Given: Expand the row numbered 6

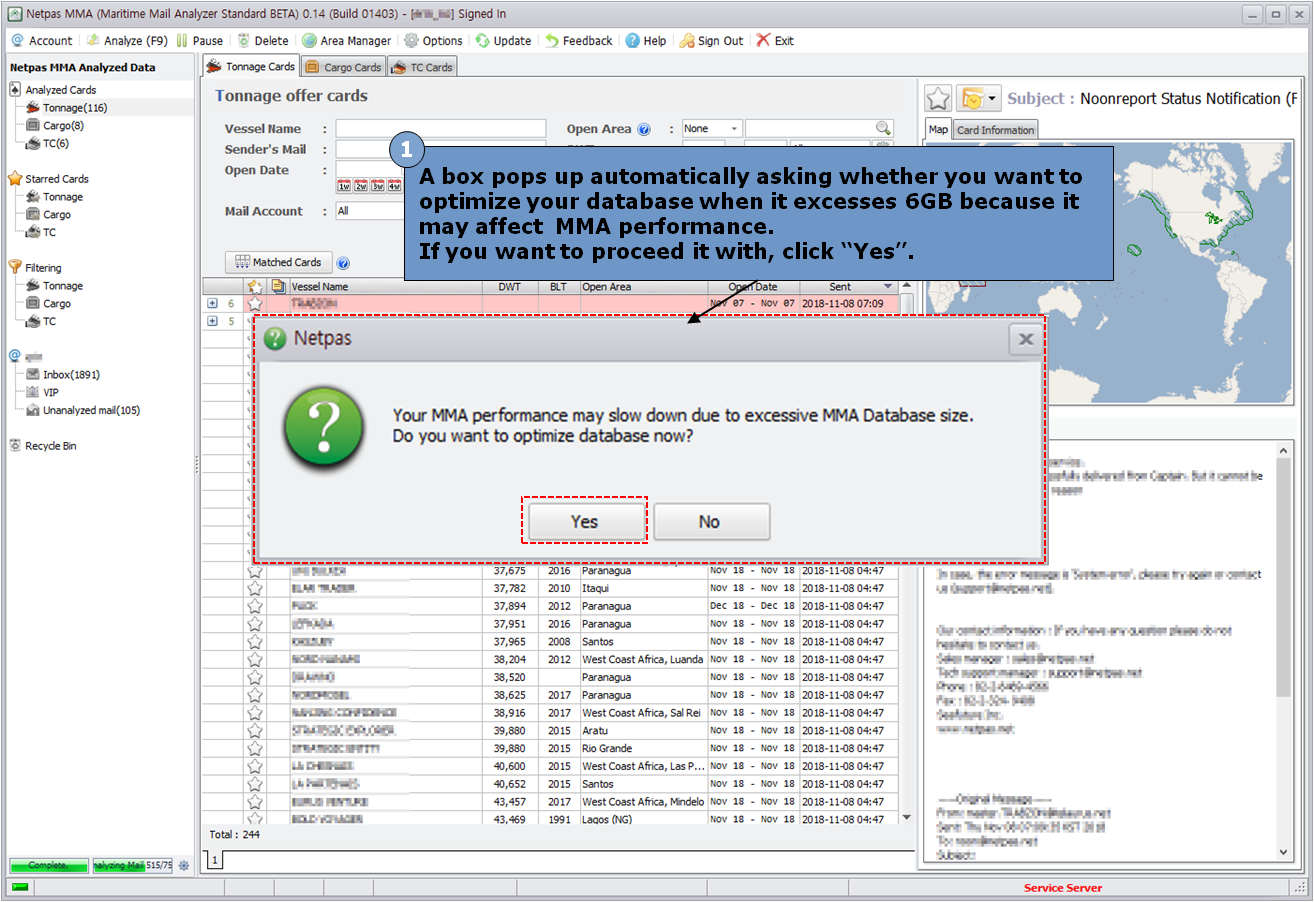Looking at the screenshot, I should (212, 303).
